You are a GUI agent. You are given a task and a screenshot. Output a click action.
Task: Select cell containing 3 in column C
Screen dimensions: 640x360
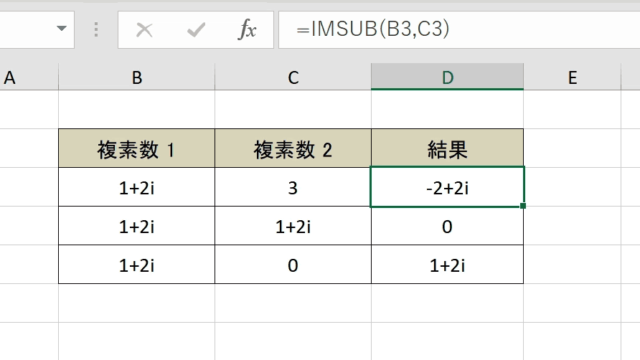tap(293, 187)
